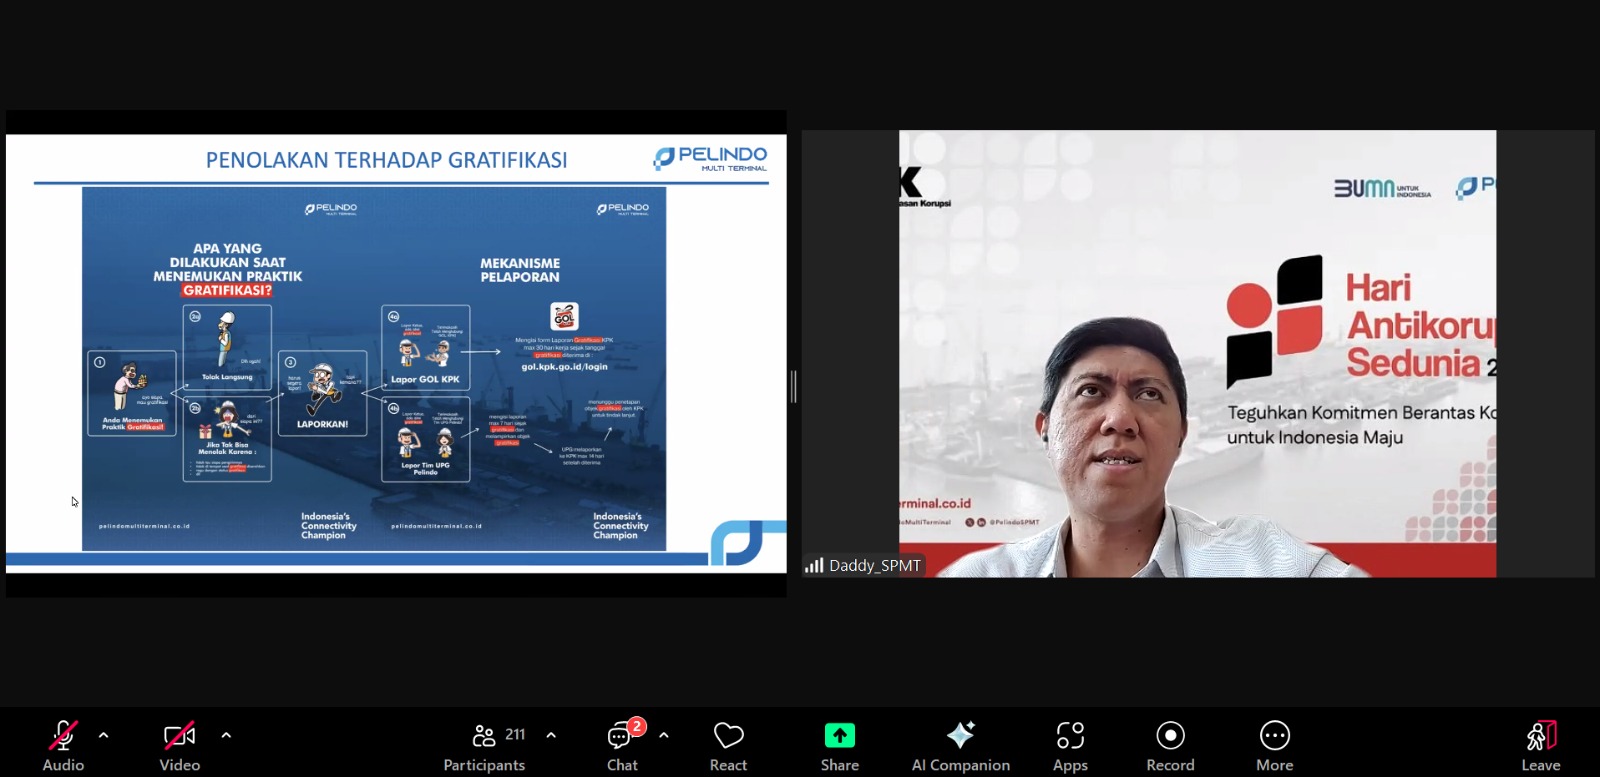Expand the chevron beside Participants

click(x=551, y=735)
